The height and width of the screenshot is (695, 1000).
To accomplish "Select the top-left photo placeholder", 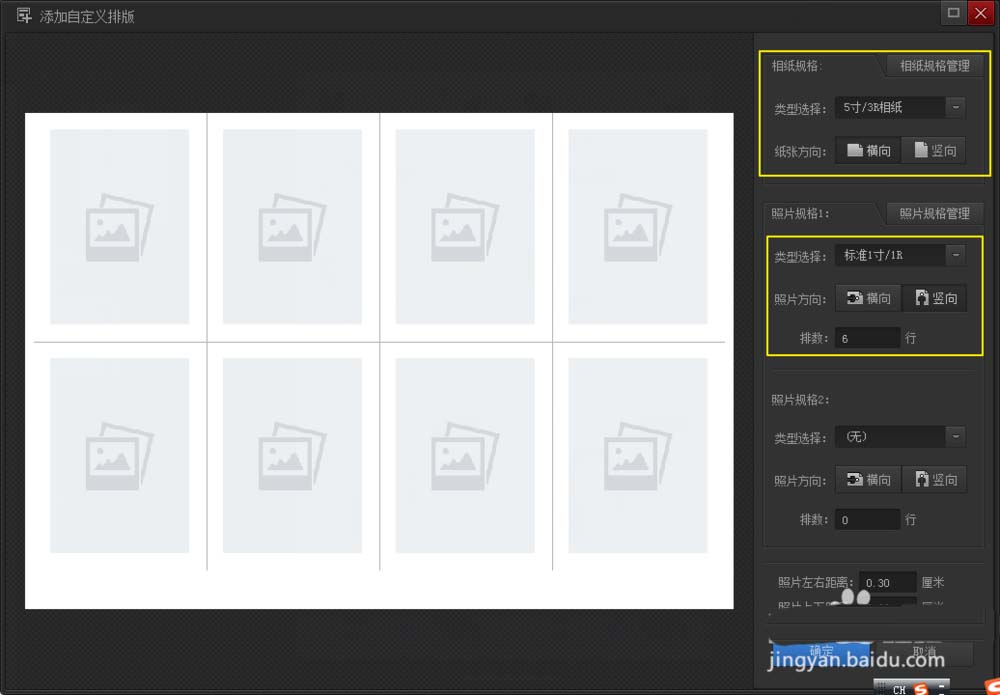I will coord(119,227).
